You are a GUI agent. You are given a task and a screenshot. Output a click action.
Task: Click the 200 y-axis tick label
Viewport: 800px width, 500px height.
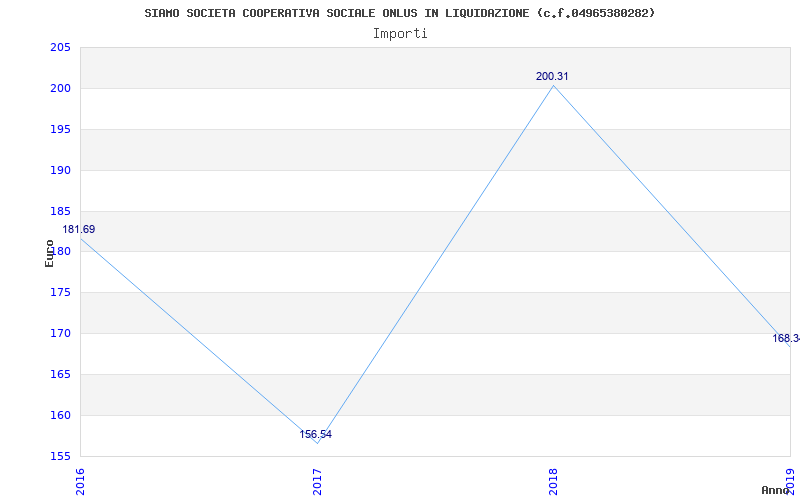click(60, 88)
